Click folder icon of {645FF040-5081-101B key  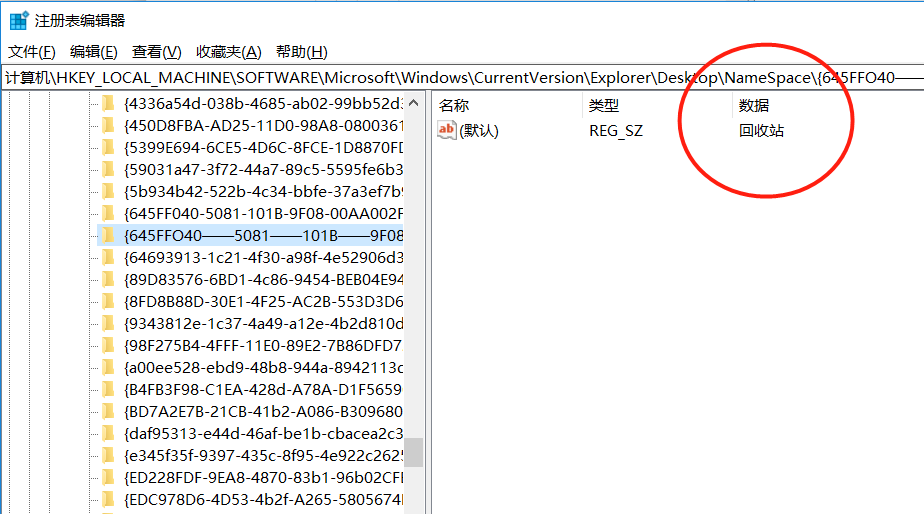[x=108, y=213]
